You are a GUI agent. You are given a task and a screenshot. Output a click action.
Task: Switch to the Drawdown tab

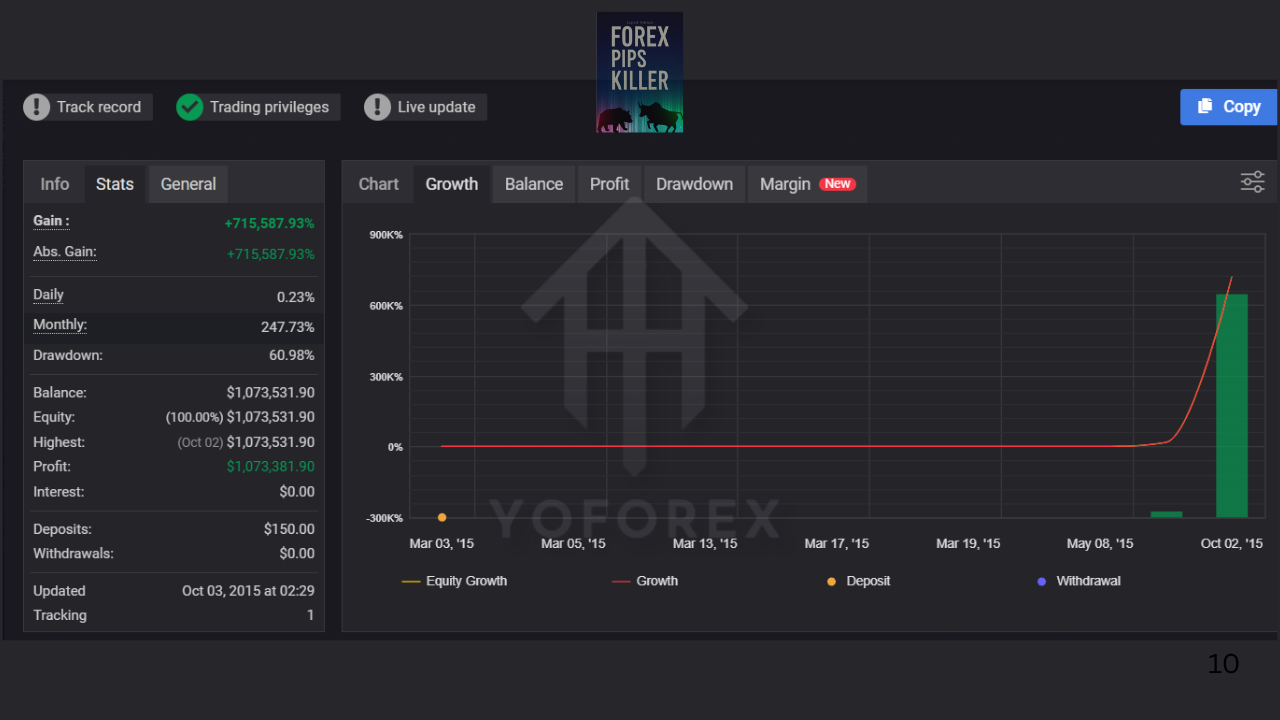click(x=694, y=184)
